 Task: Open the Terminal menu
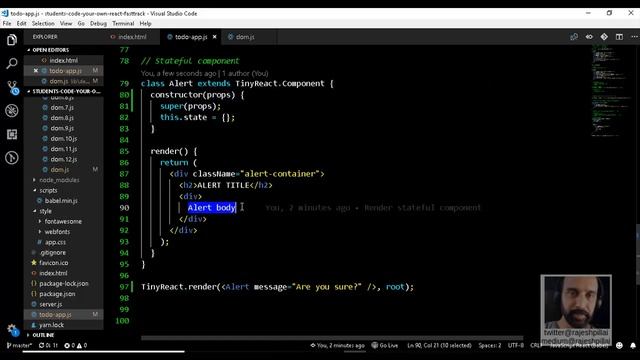[x=123, y=24]
